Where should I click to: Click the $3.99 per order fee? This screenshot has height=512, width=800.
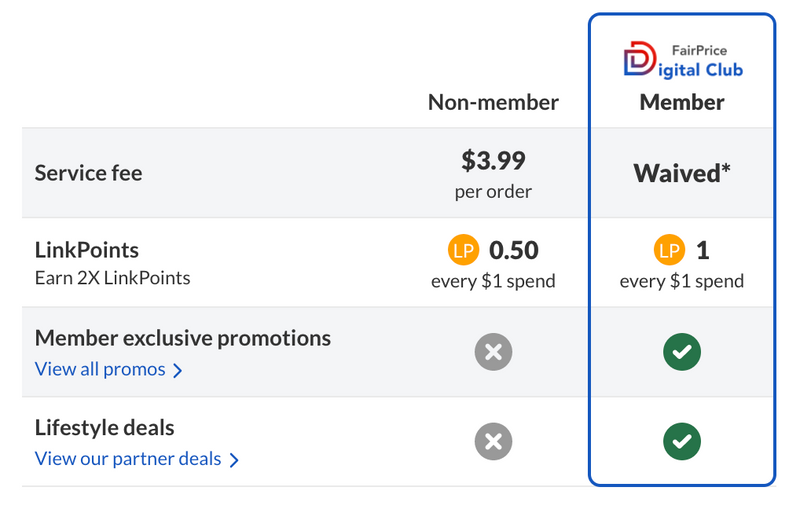pos(493,174)
